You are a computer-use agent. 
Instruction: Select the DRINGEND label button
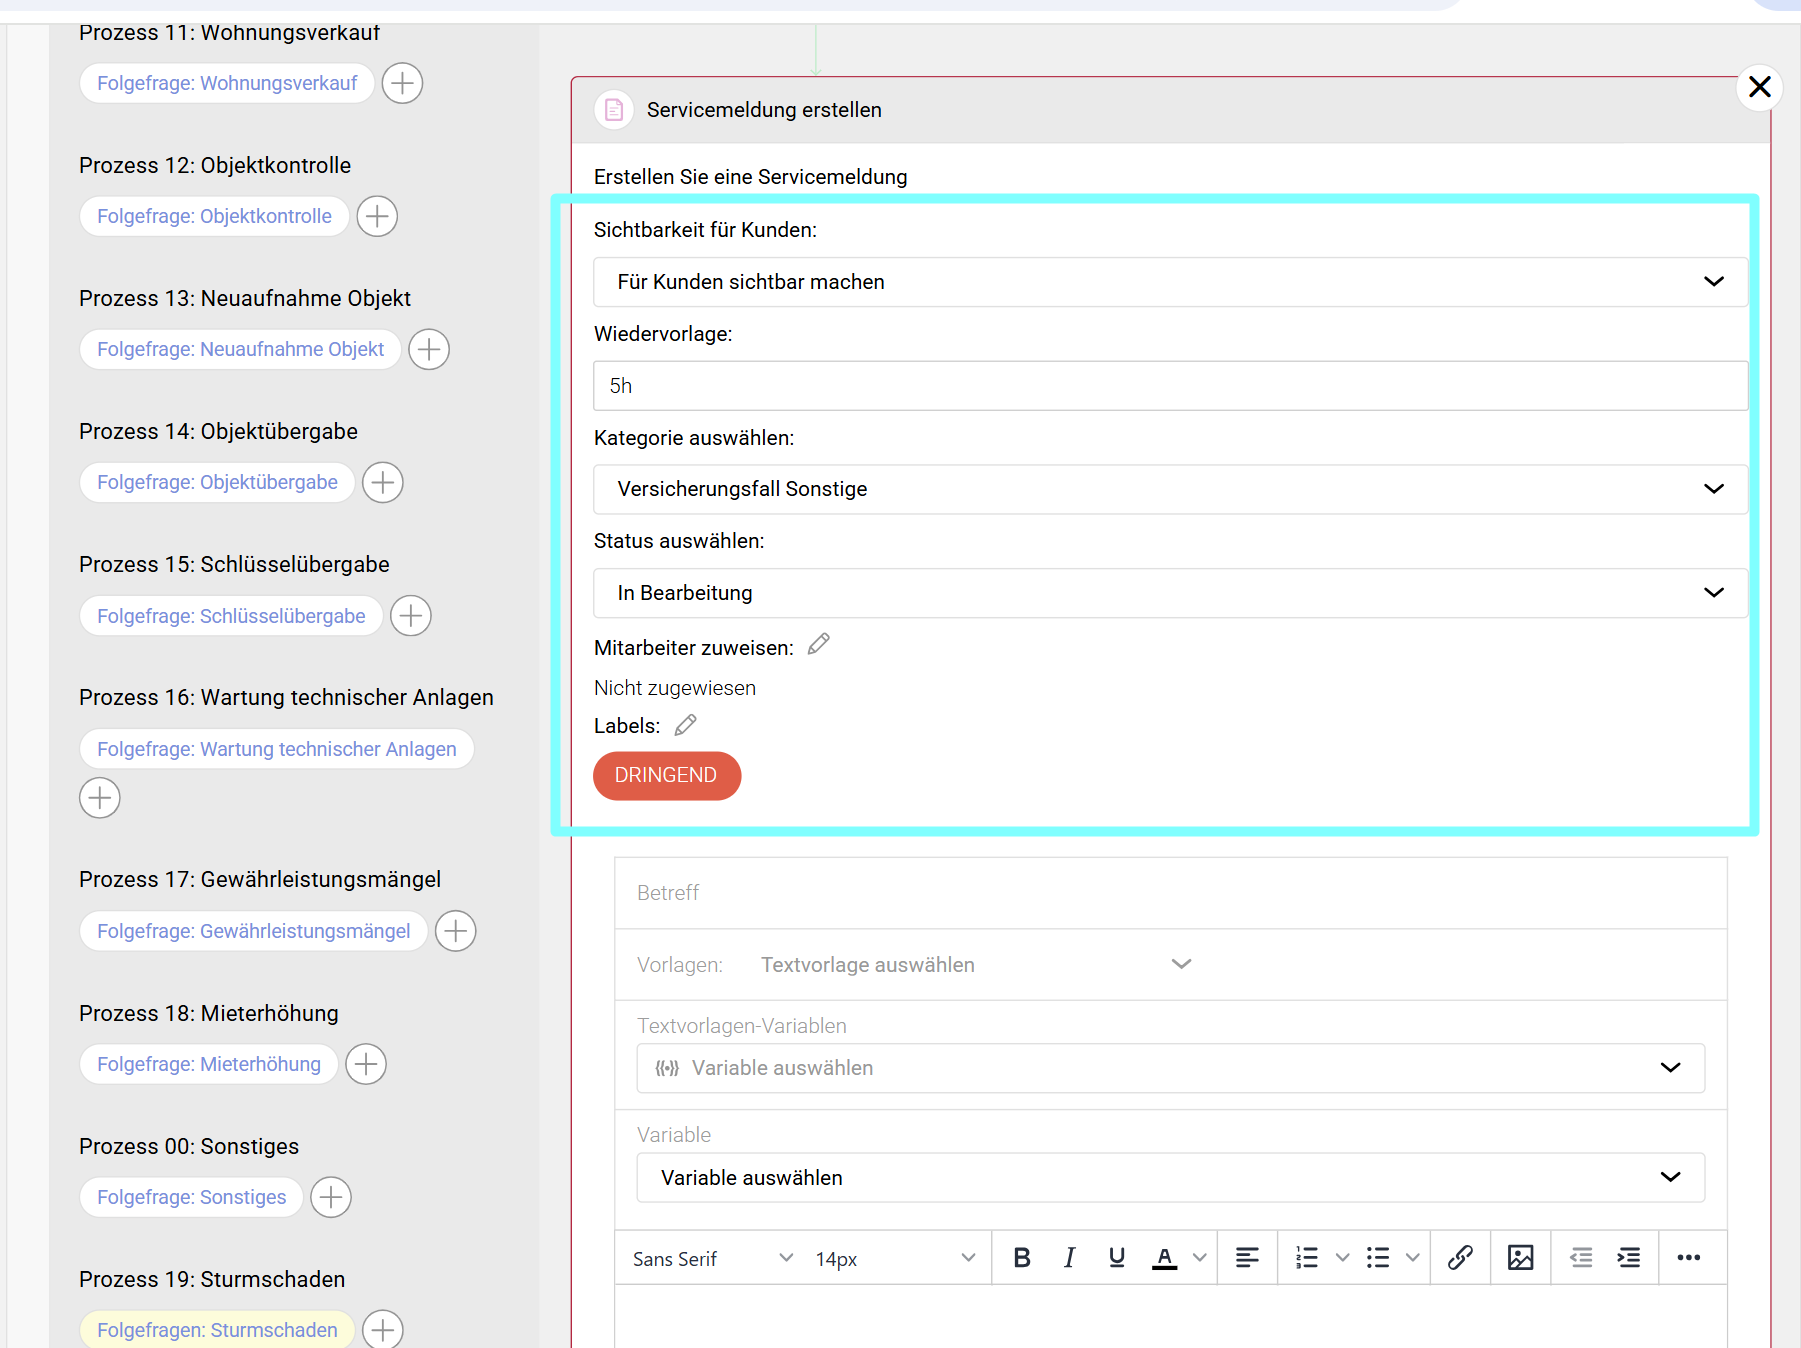[x=666, y=776]
